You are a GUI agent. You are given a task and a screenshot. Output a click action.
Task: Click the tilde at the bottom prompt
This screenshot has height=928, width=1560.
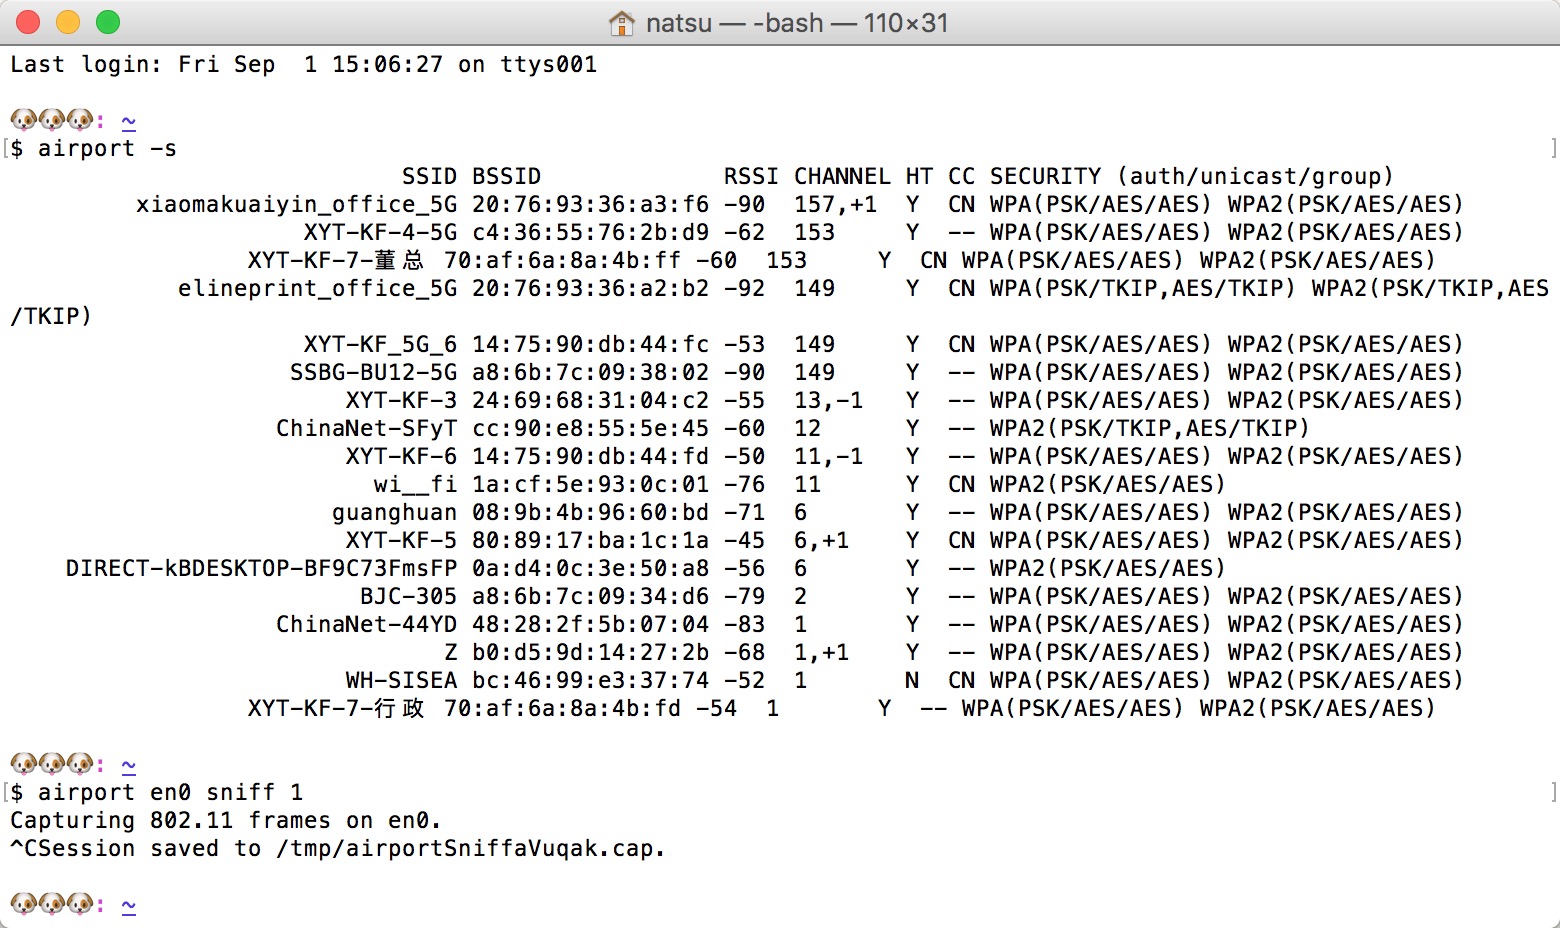[x=128, y=906]
